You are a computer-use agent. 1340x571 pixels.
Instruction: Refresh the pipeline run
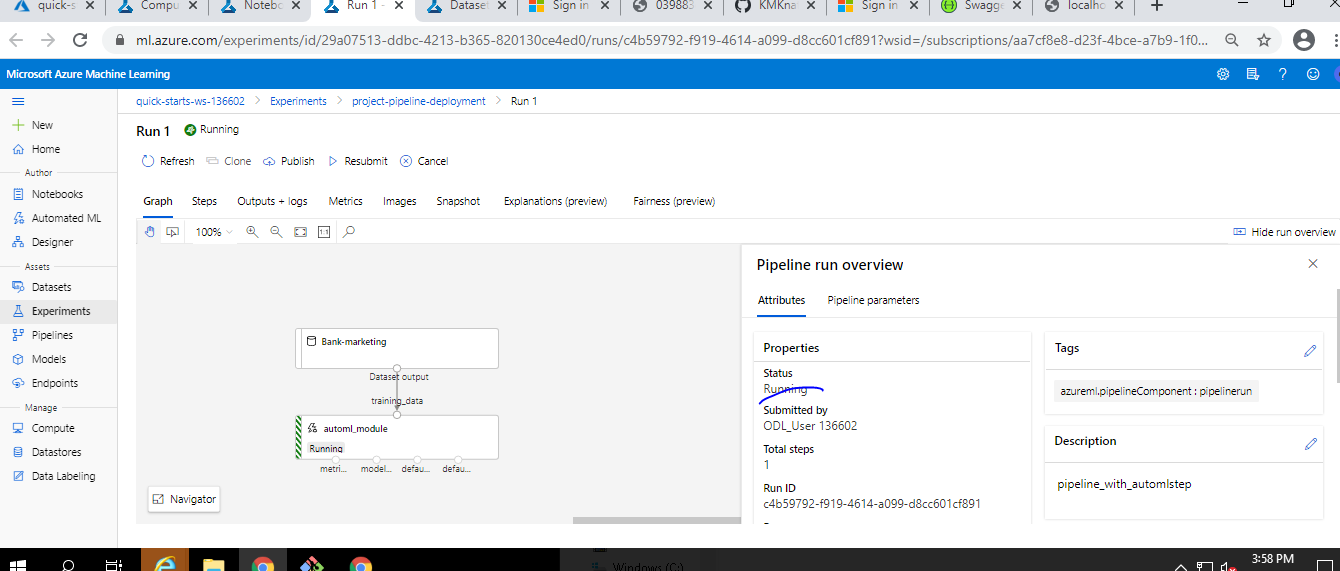[168, 161]
